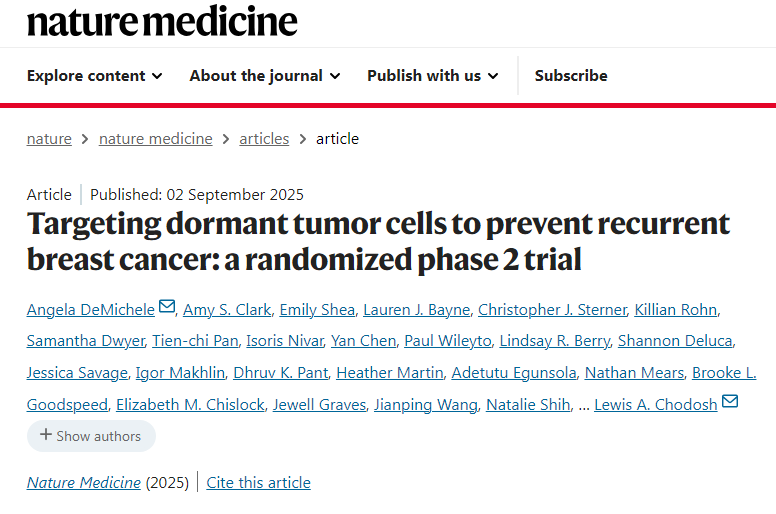
Task: Open author Elizabeth M. Chislock link
Action: [191, 405]
